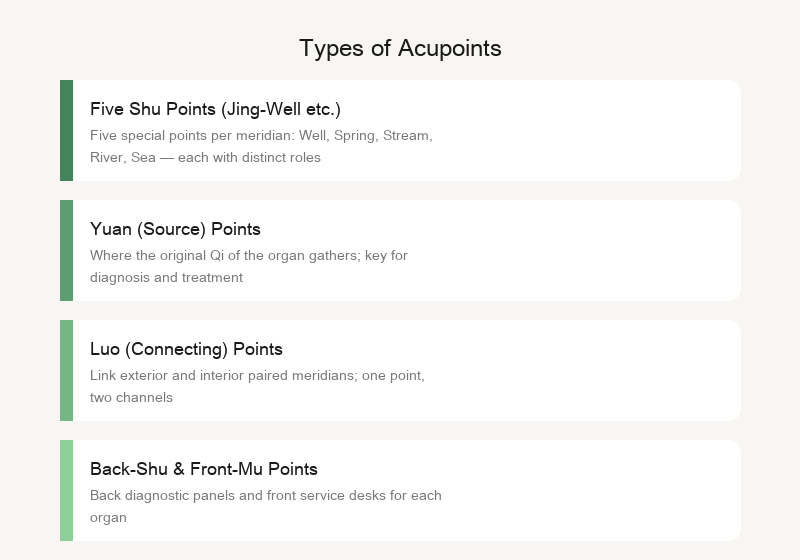Click the green accent bar beside Luo Points
Image resolution: width=800 pixels, height=560 pixels.
click(66, 370)
